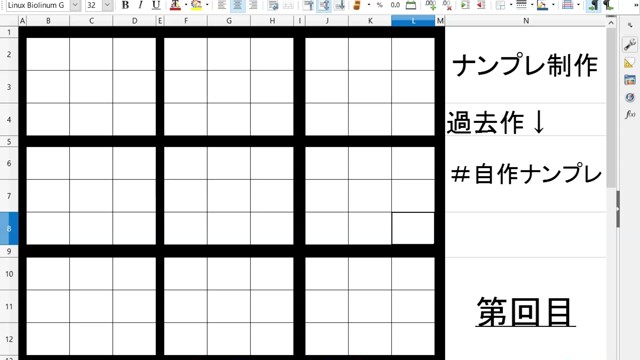Click the add decimal place icon
This screenshot has width=640, height=360.
click(430, 5)
